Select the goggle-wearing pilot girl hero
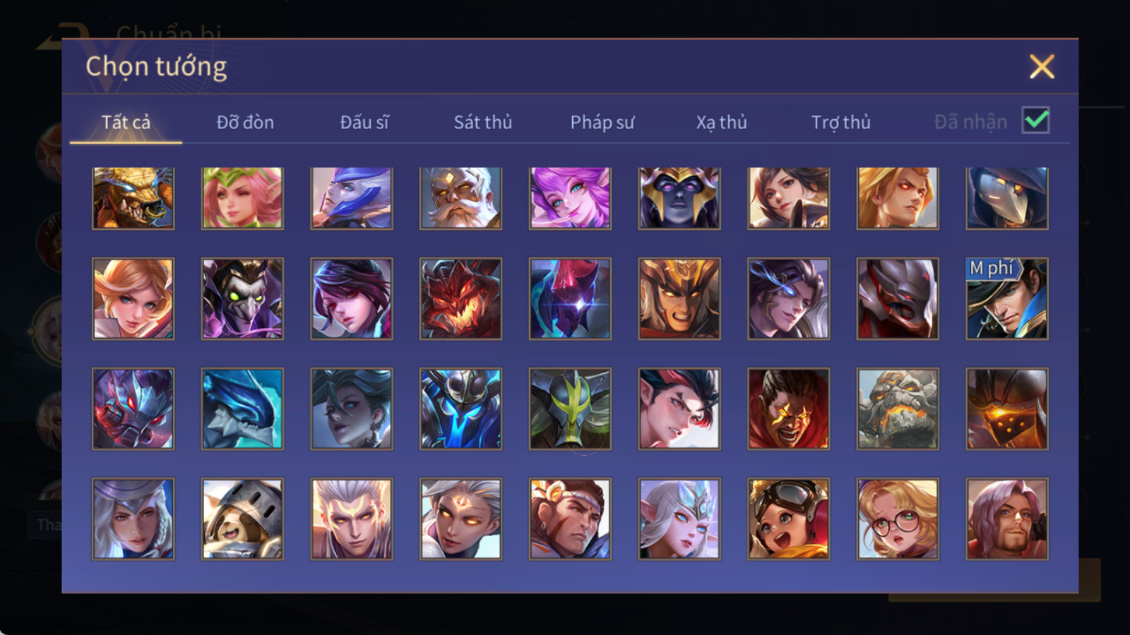 [x=788, y=519]
